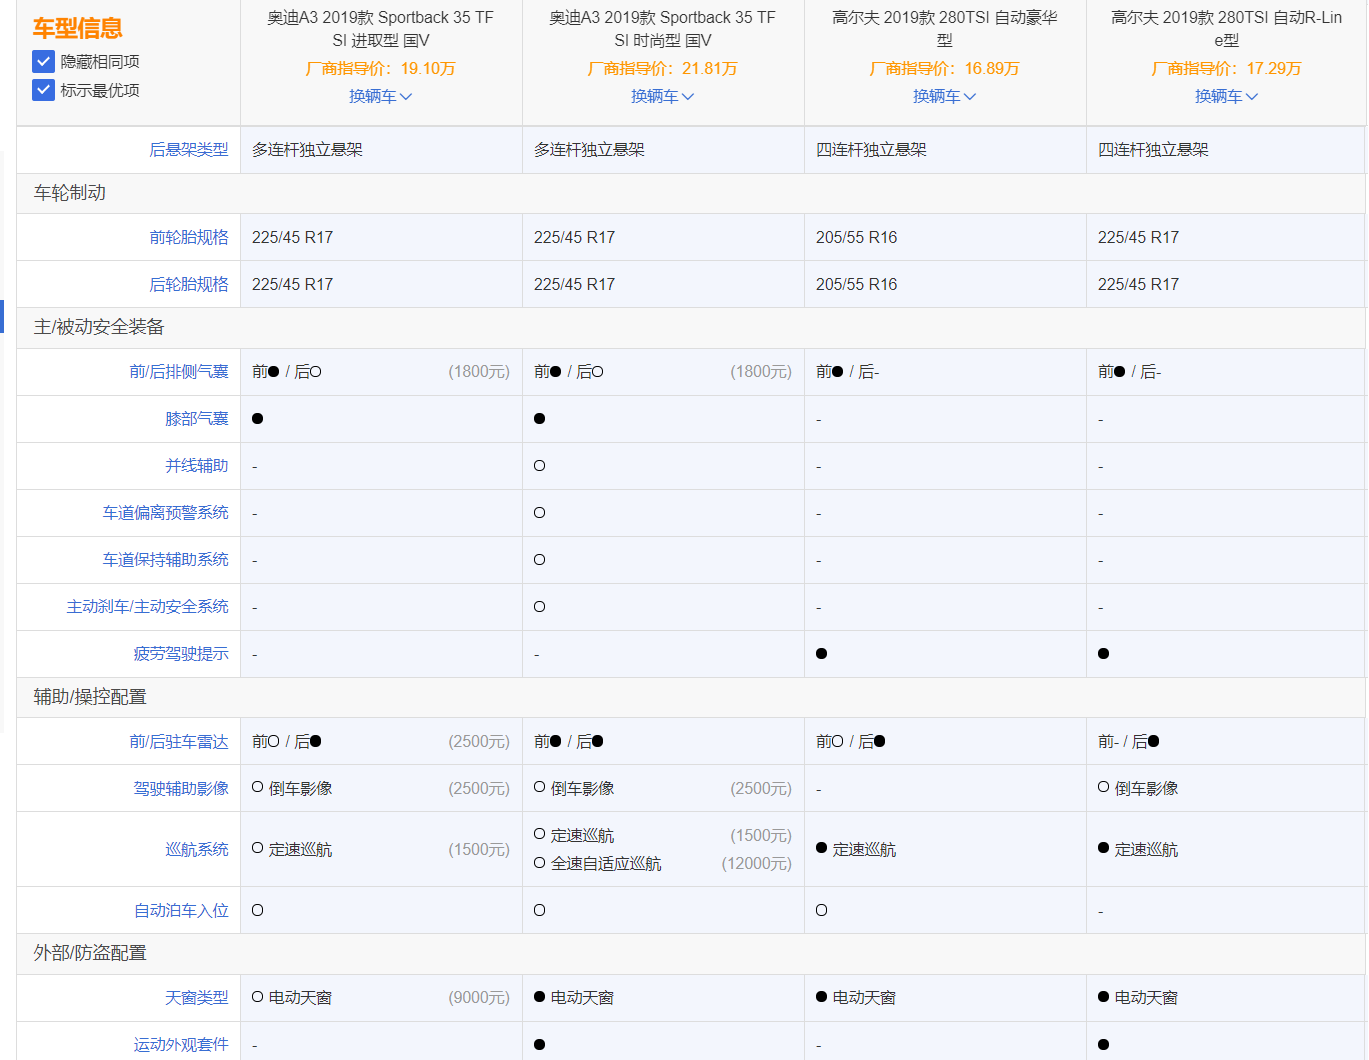
Task: Open 换辆车 dropdown for 奥迪A3 进取型
Action: (x=380, y=96)
